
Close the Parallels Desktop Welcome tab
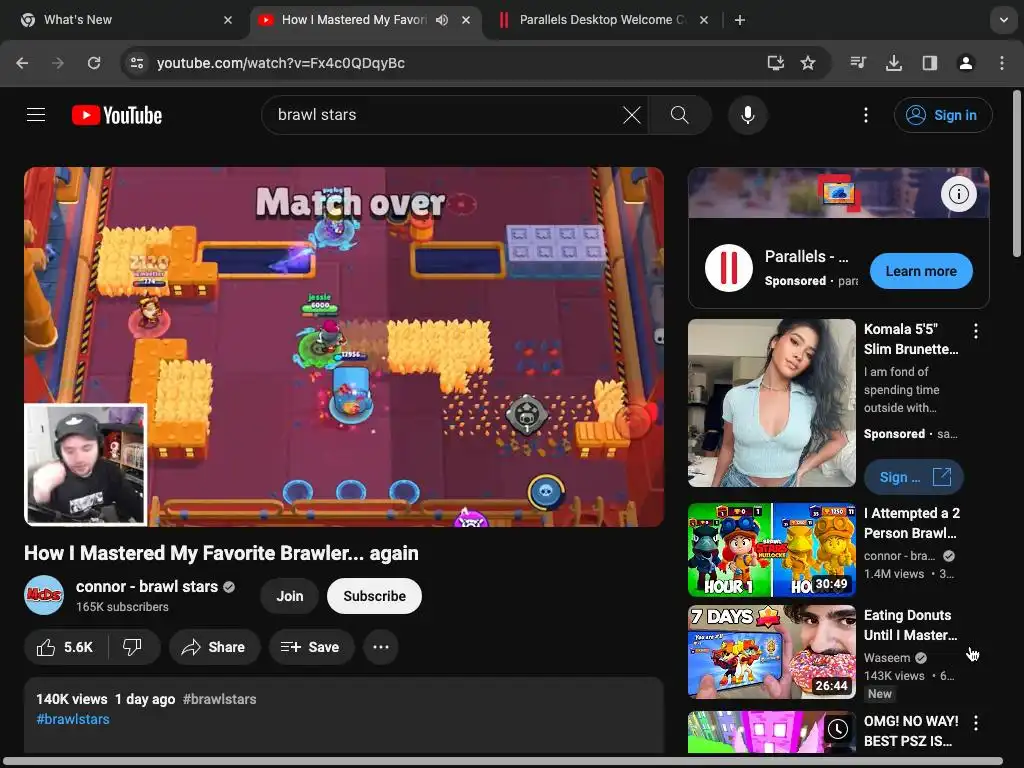click(x=704, y=20)
